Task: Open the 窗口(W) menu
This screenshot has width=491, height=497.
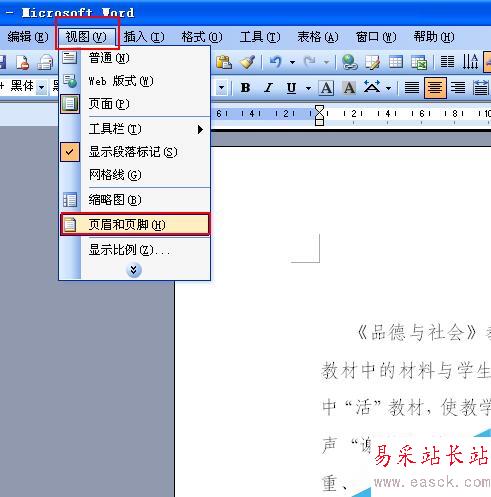Action: pos(376,37)
